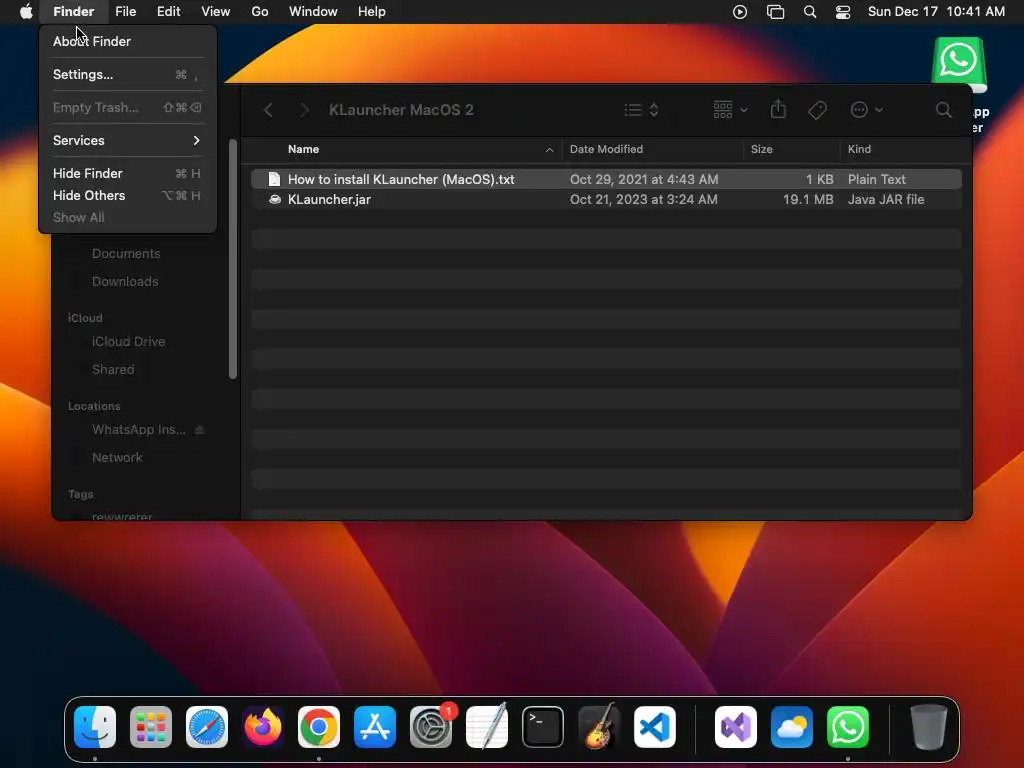
Task: Open the Window menu
Action: (313, 12)
